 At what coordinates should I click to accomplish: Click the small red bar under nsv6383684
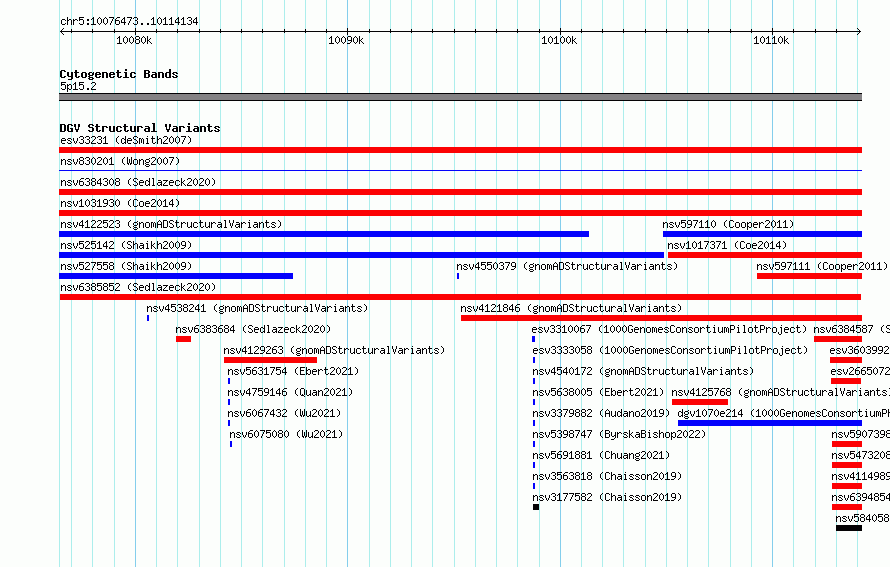(x=183, y=339)
